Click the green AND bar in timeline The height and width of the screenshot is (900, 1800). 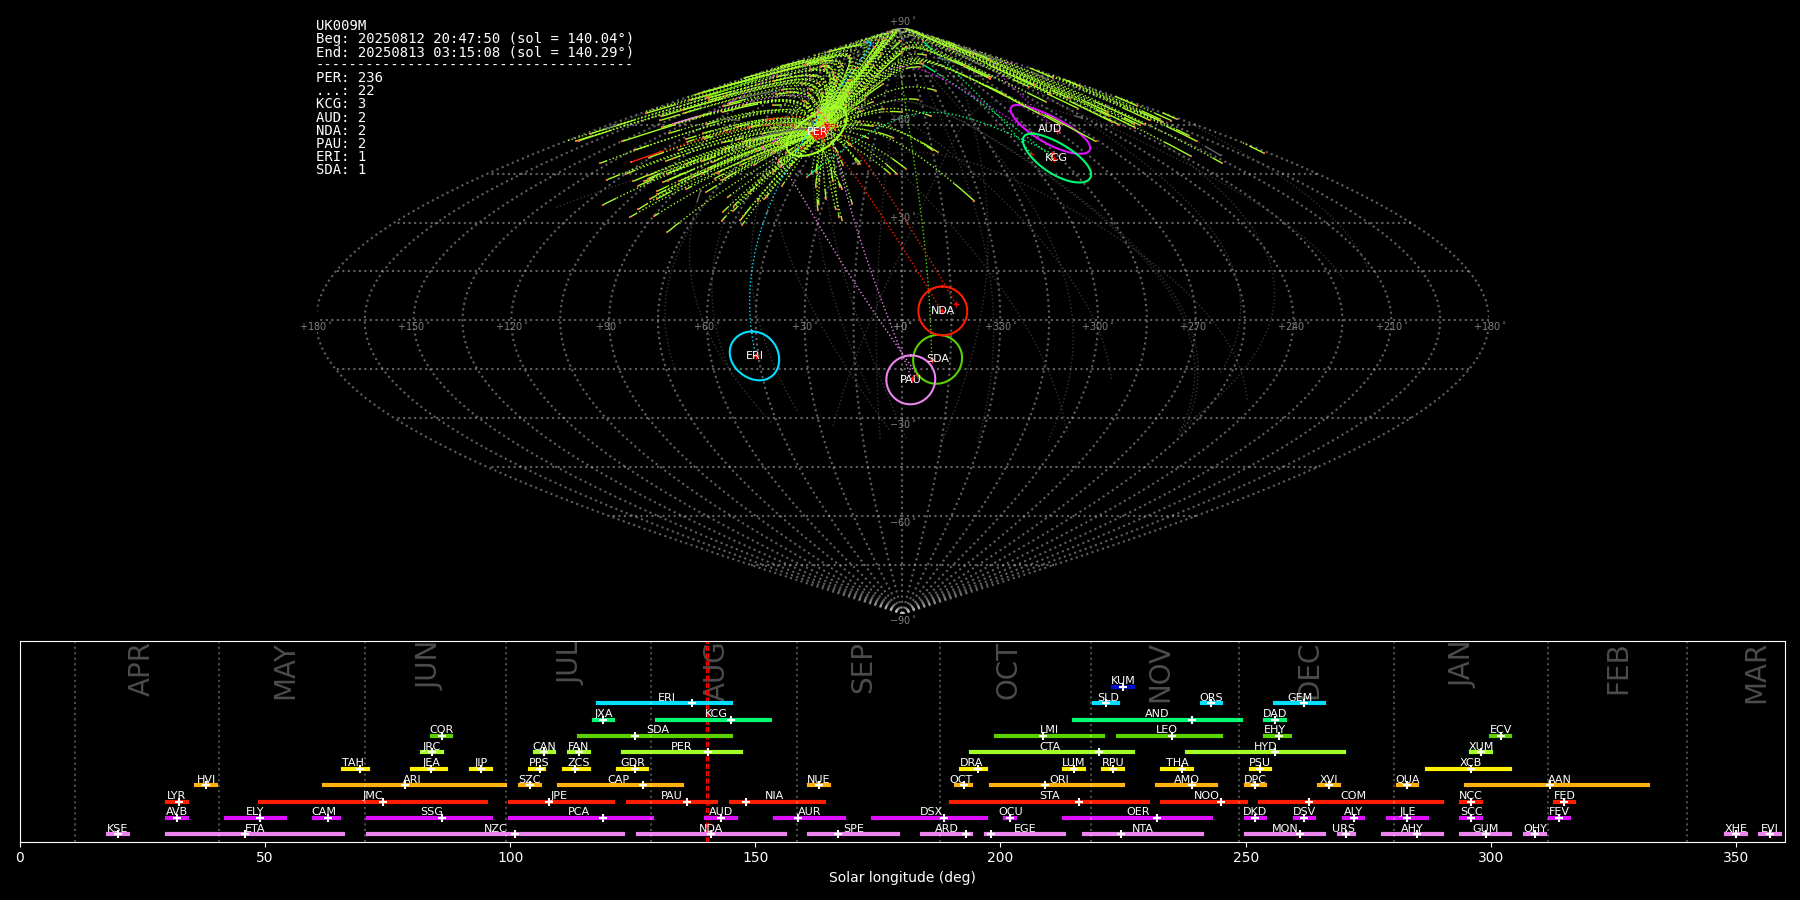pyautogui.click(x=1157, y=719)
